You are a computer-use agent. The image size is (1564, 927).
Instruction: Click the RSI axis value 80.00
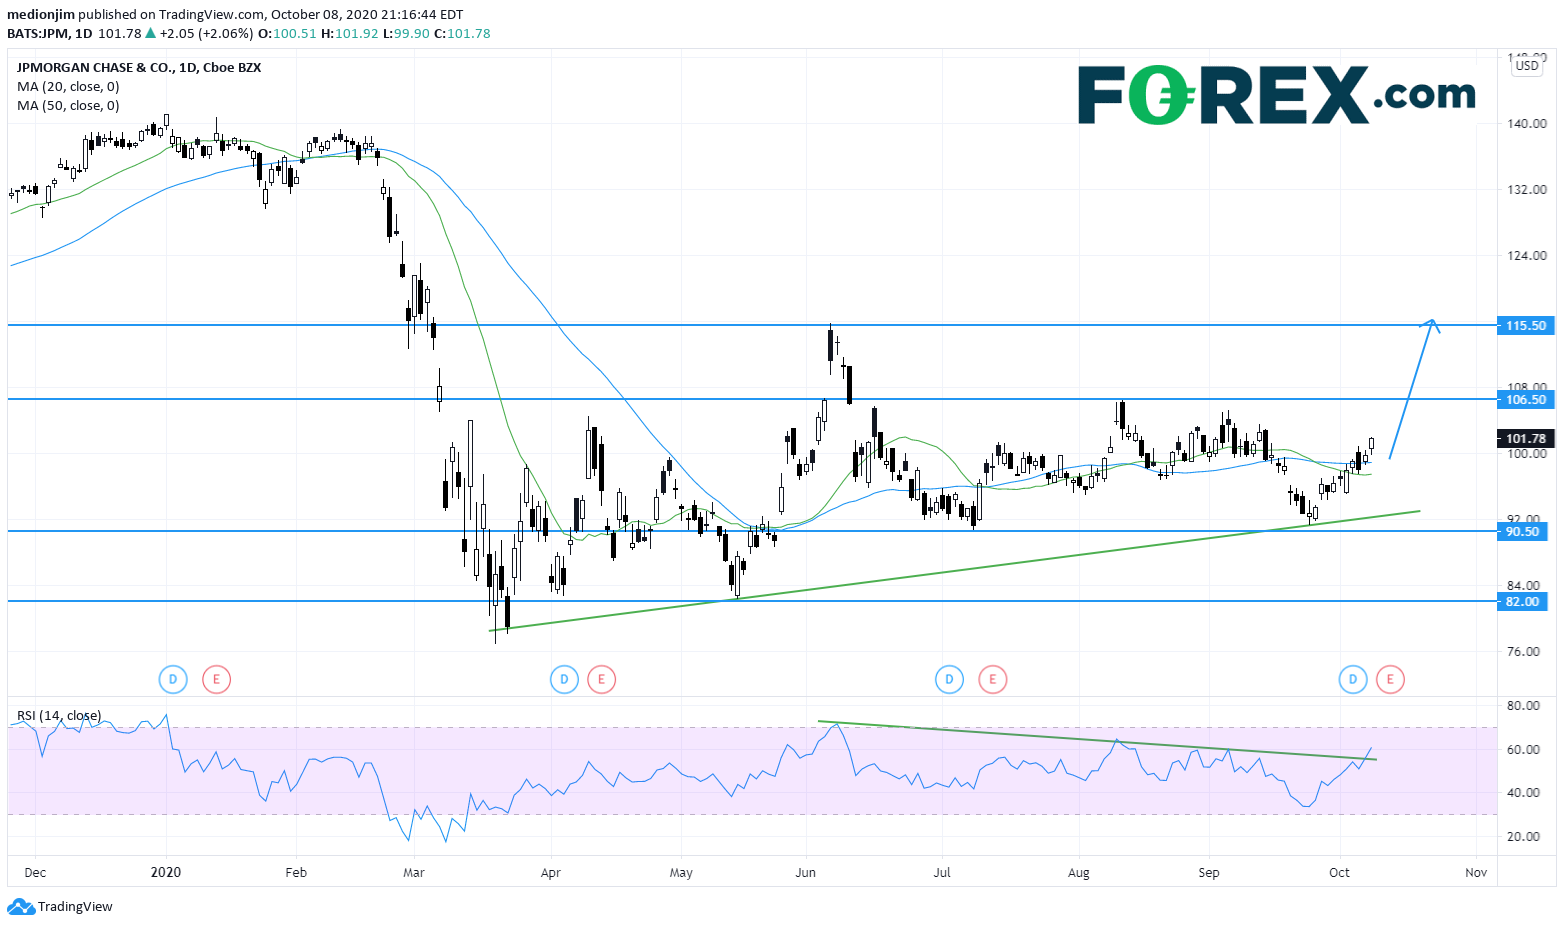(x=1524, y=706)
